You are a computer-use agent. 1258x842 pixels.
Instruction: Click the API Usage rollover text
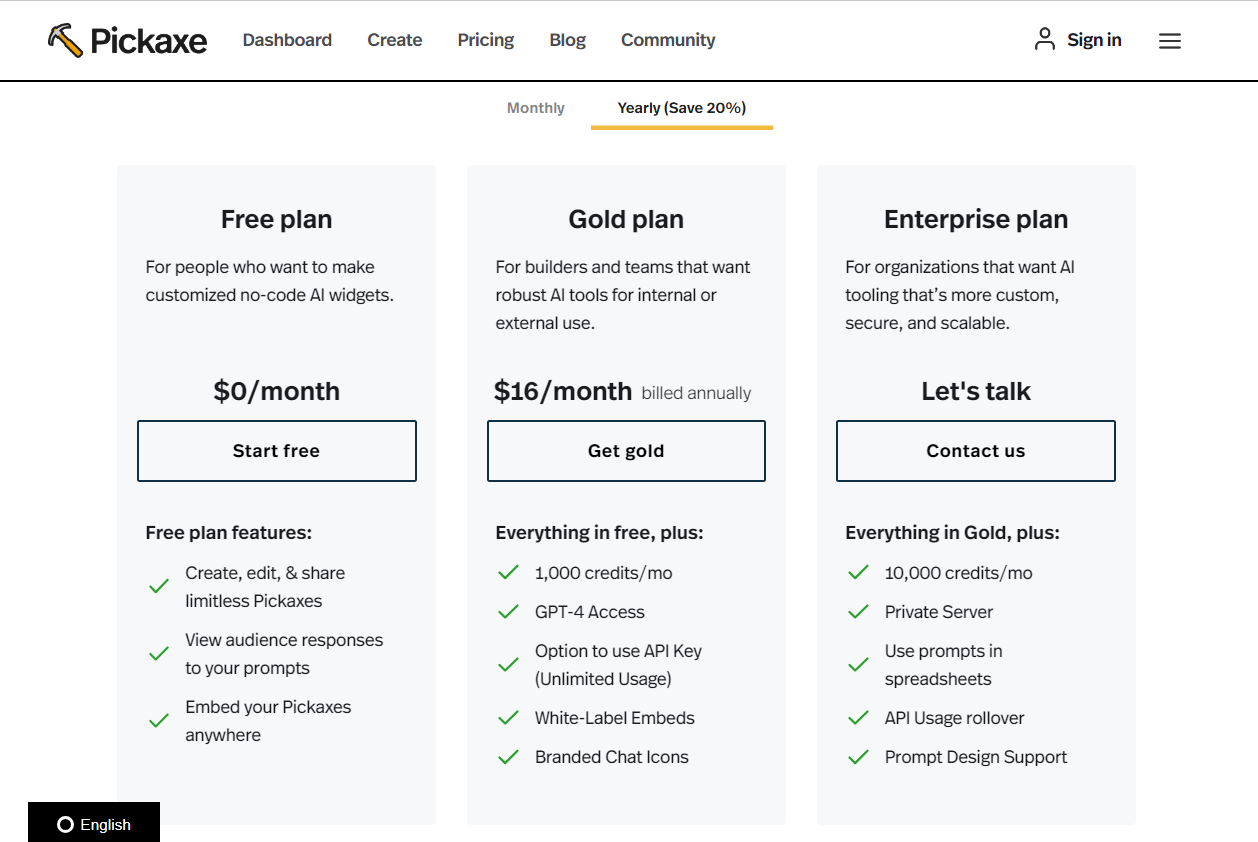pyautogui.click(x=955, y=718)
